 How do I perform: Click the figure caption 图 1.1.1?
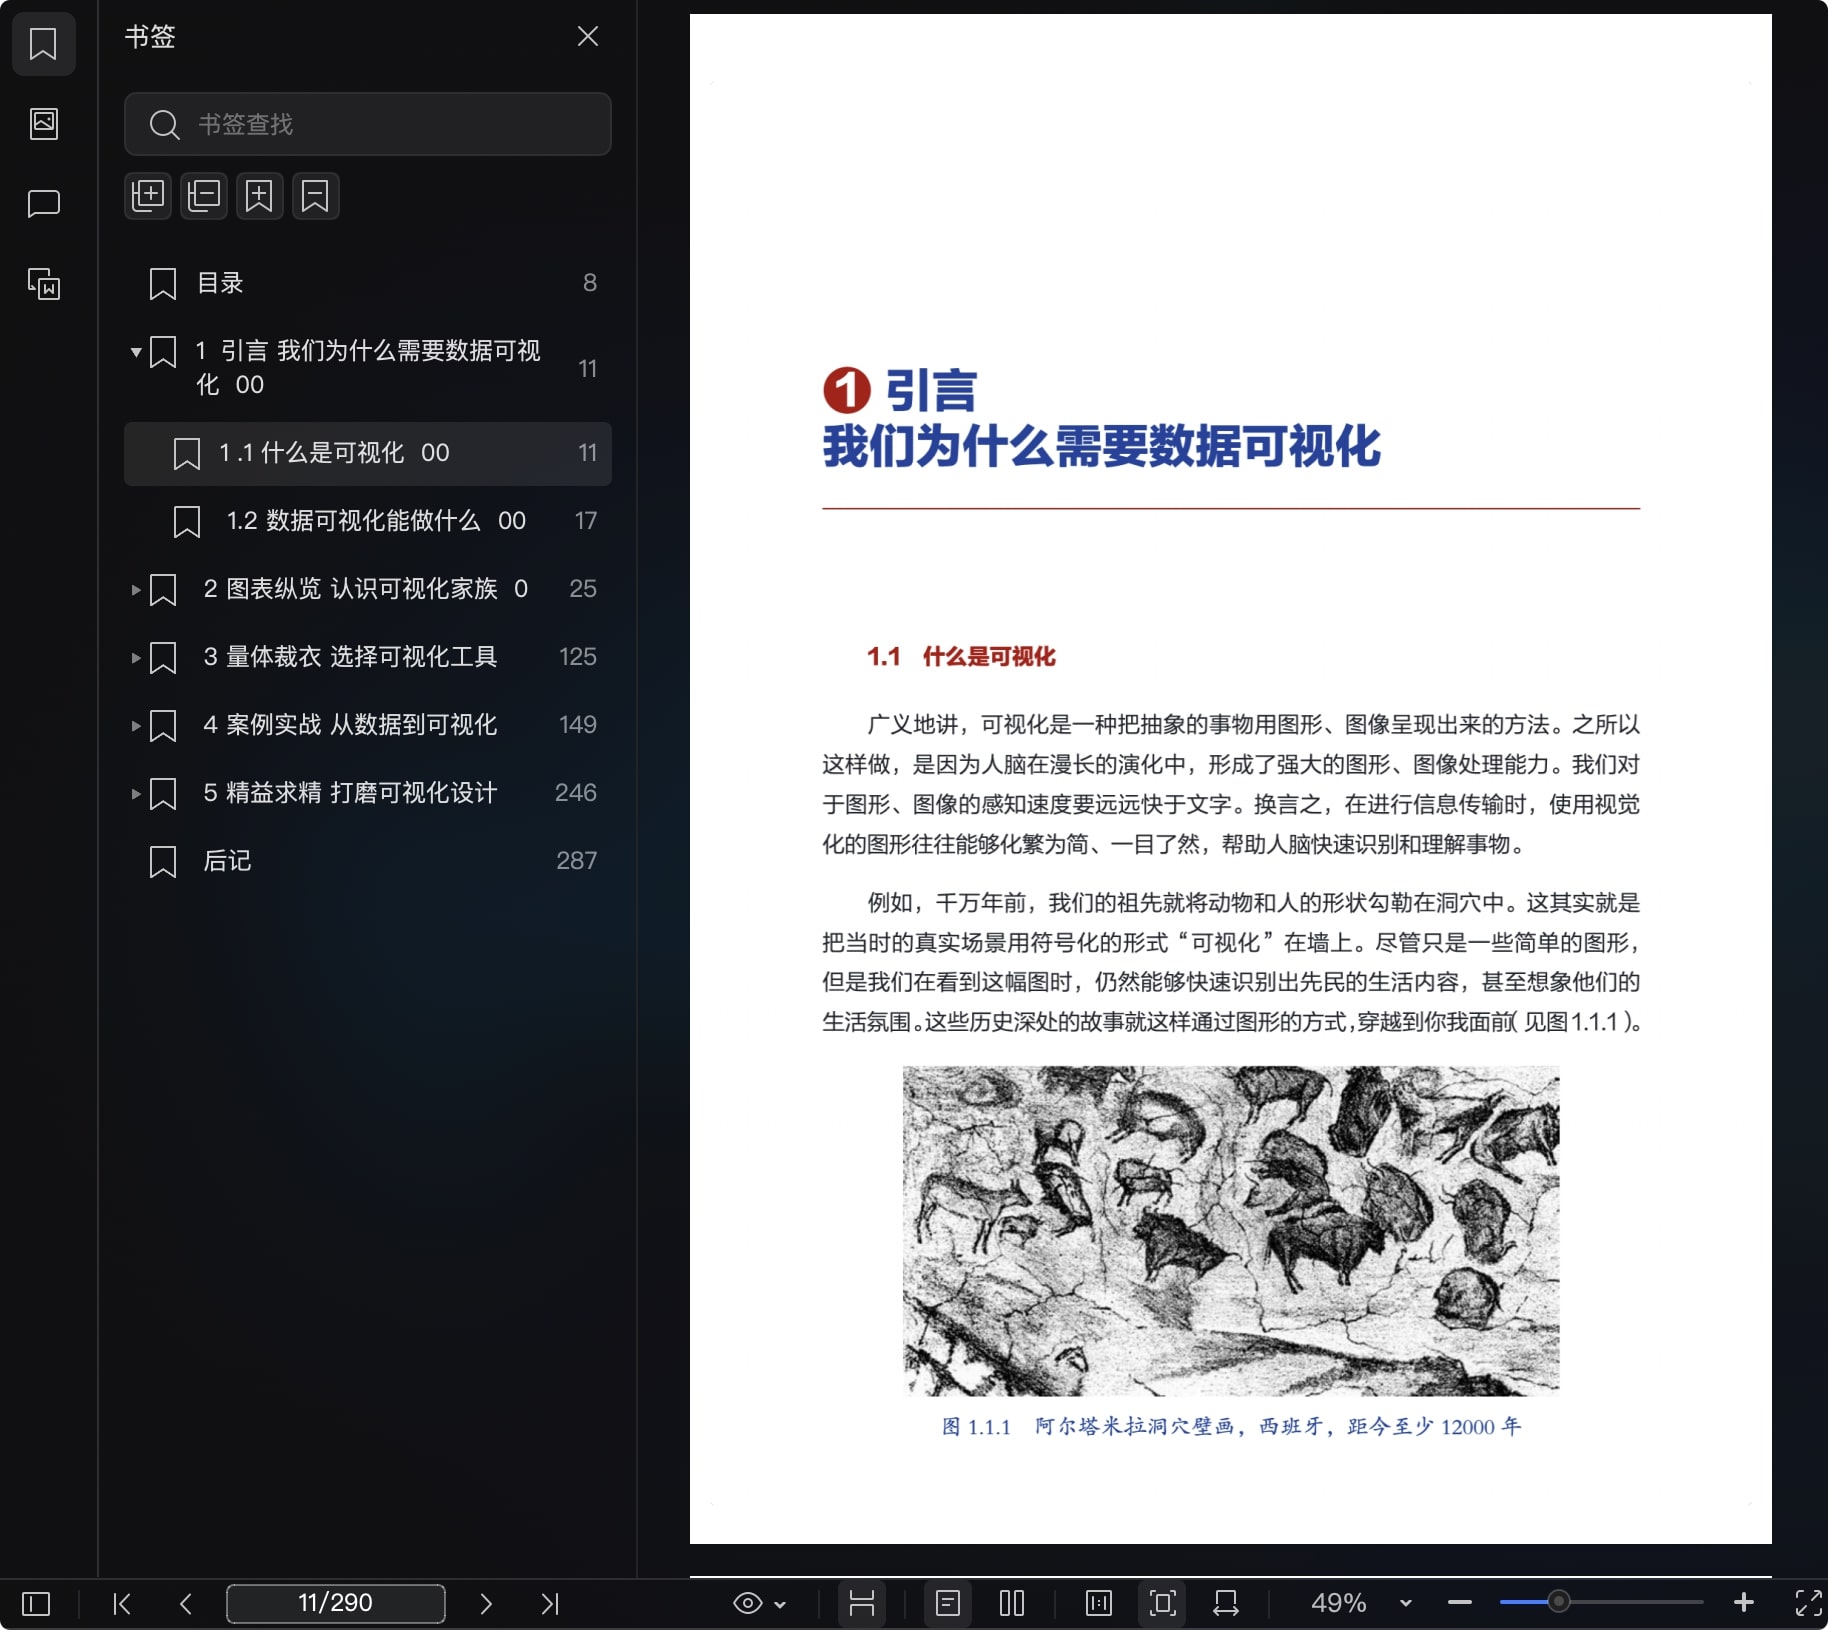[x=1231, y=1427]
